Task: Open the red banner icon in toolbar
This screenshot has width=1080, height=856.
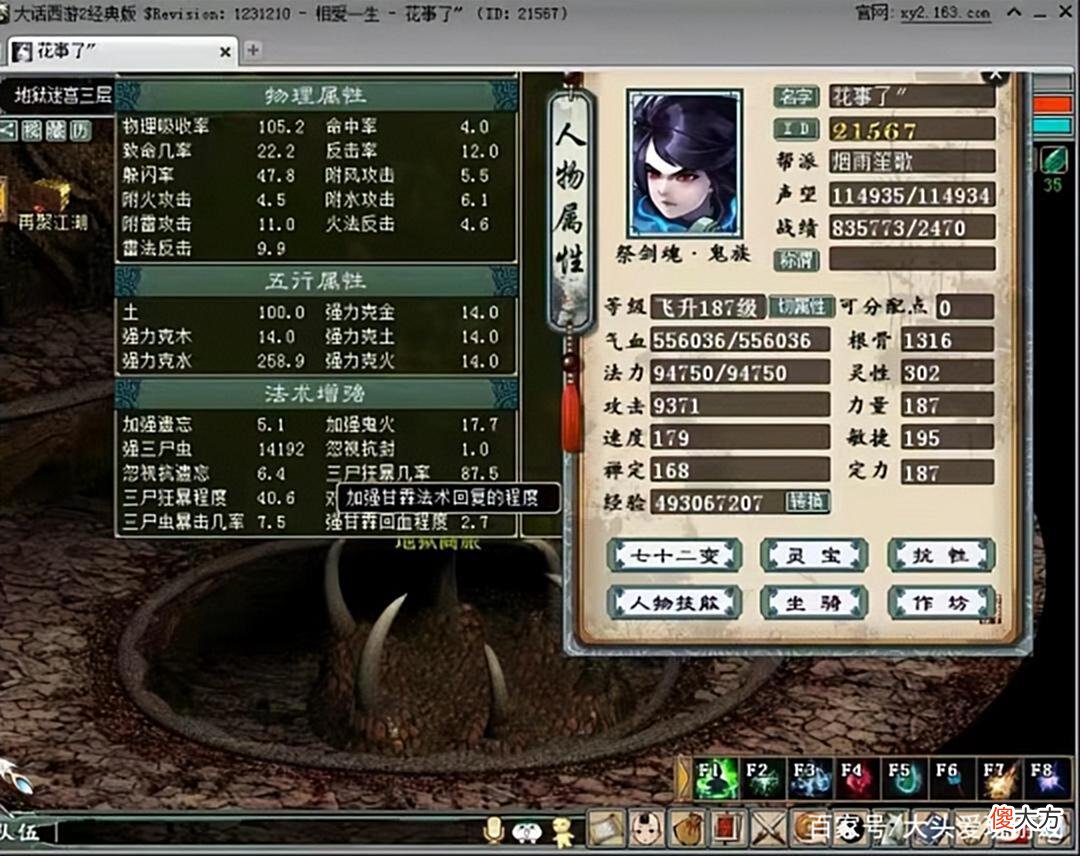Action: tap(727, 829)
